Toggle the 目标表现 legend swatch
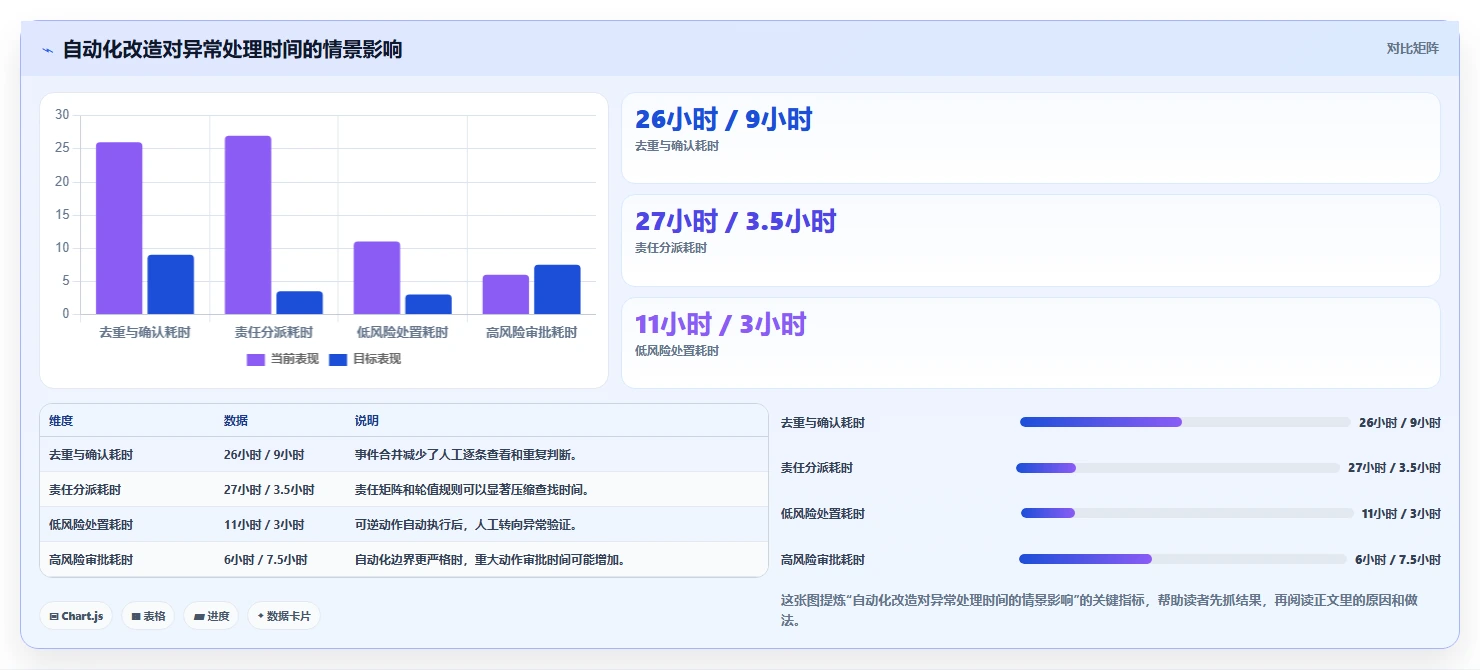1480x670 pixels. click(x=338, y=359)
